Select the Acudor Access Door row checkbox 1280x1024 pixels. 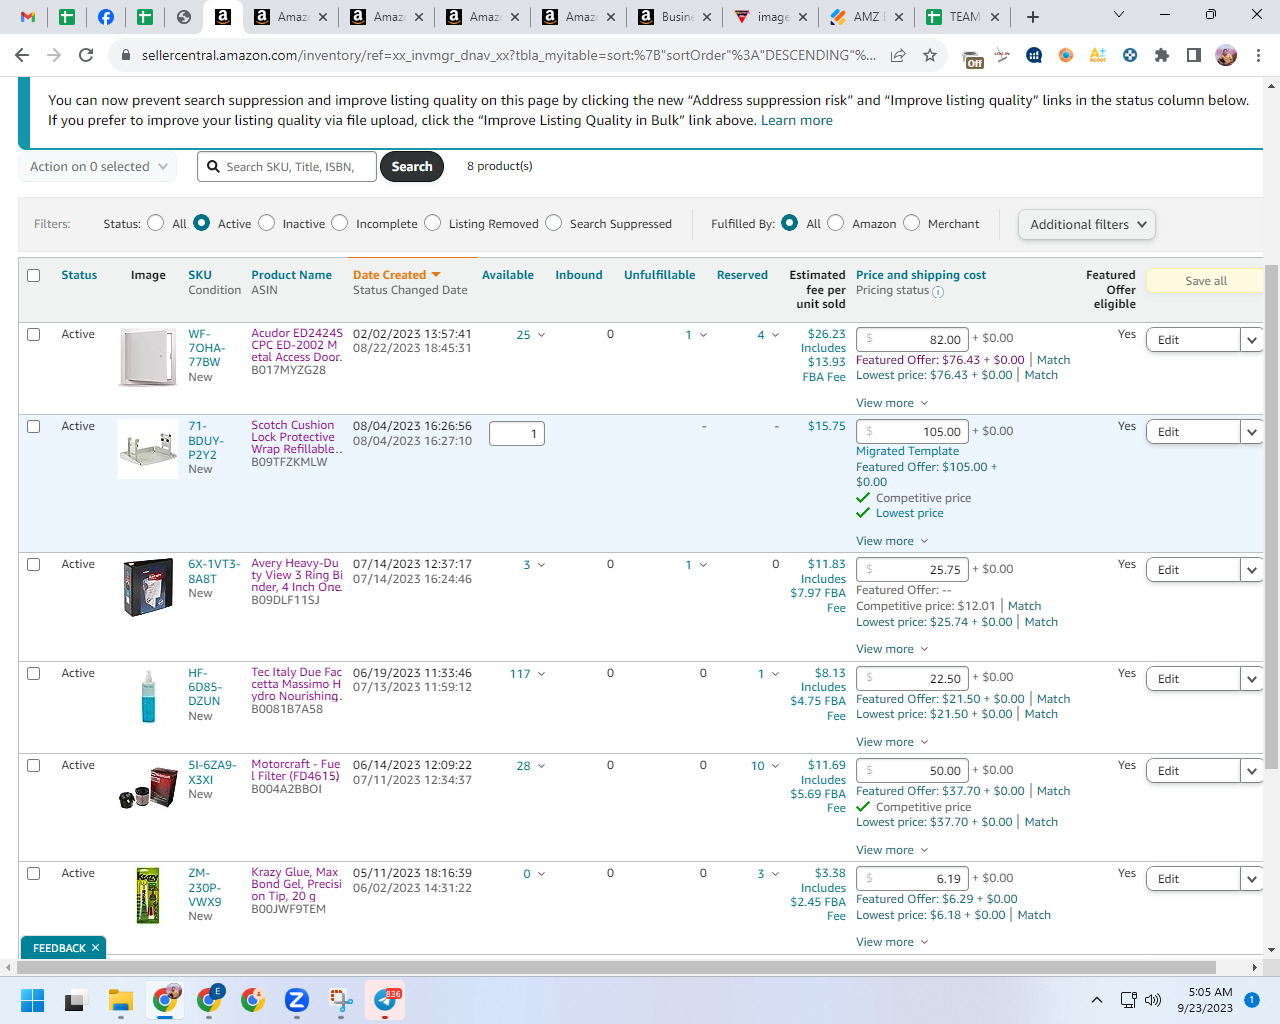coord(33,334)
